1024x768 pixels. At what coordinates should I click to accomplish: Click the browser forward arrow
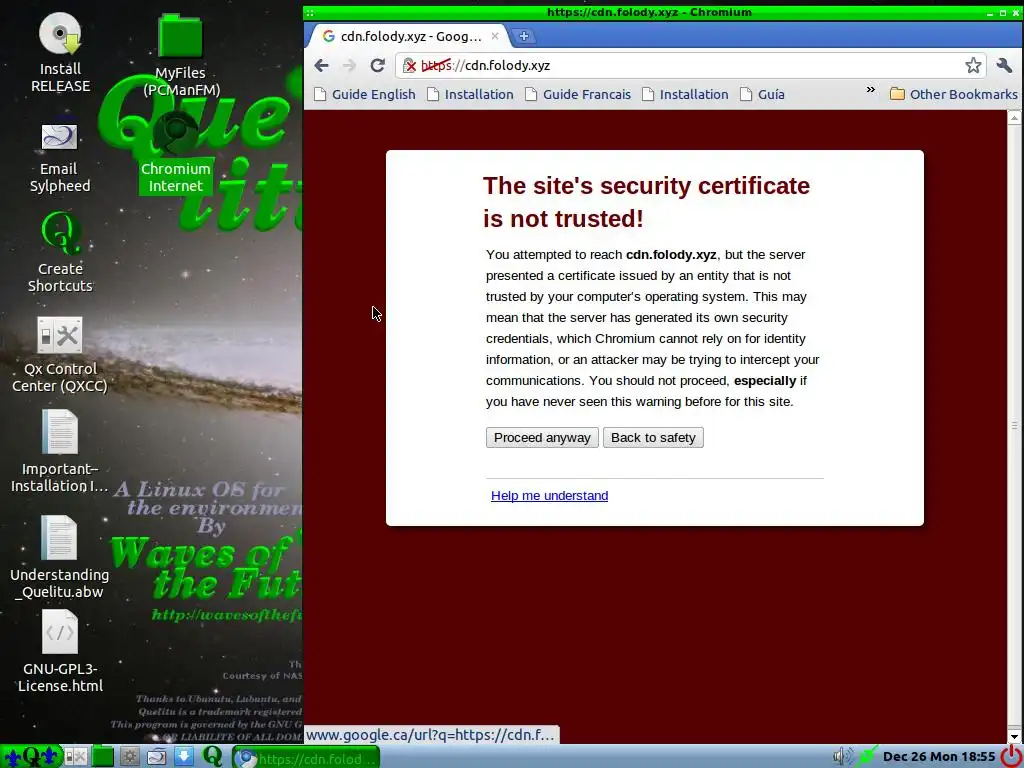point(349,65)
